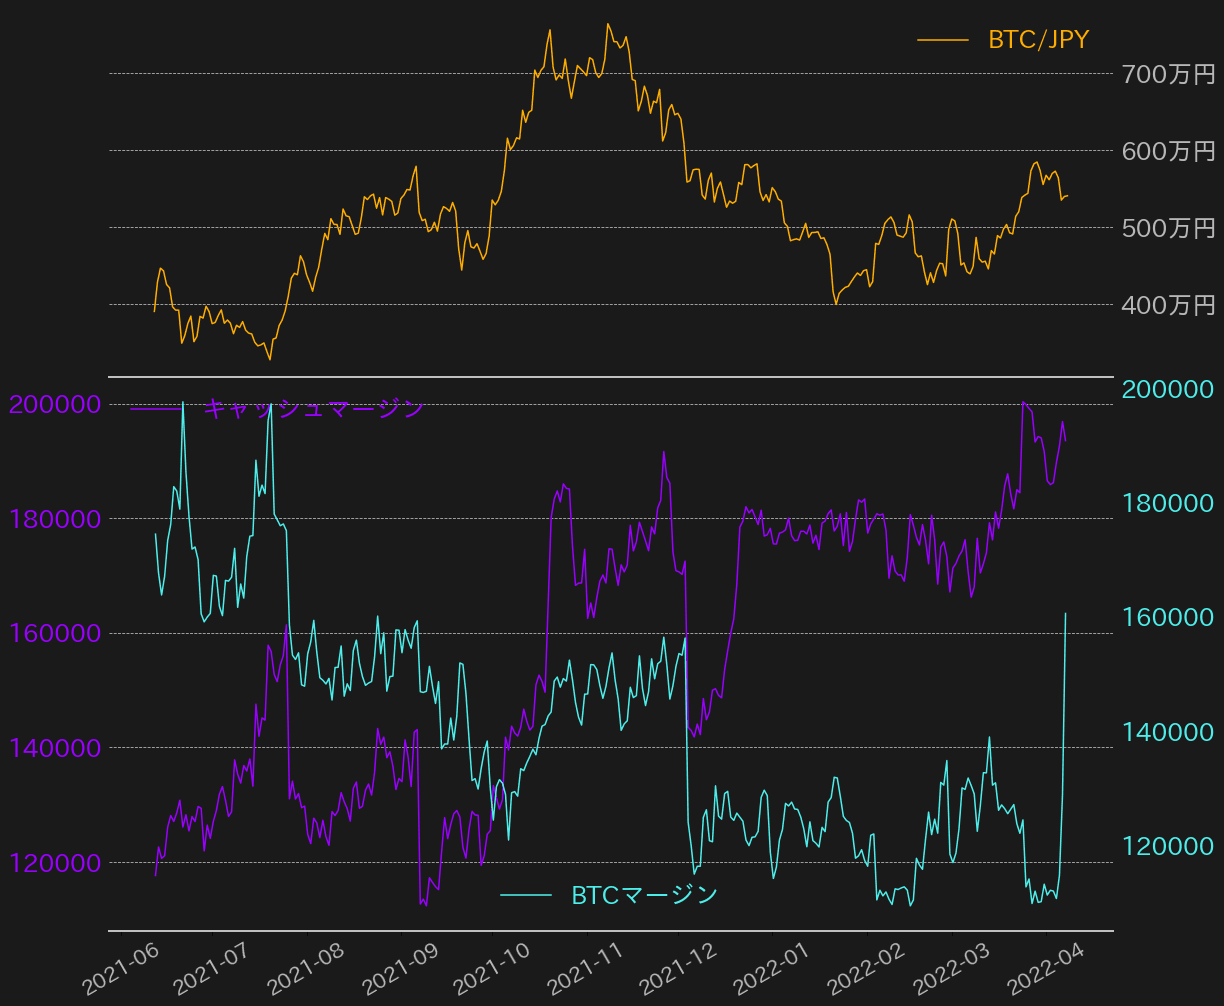Select the purple キャッシュマージン legend line swatch
Viewport: 1224px width, 1006px height.
(x=155, y=408)
